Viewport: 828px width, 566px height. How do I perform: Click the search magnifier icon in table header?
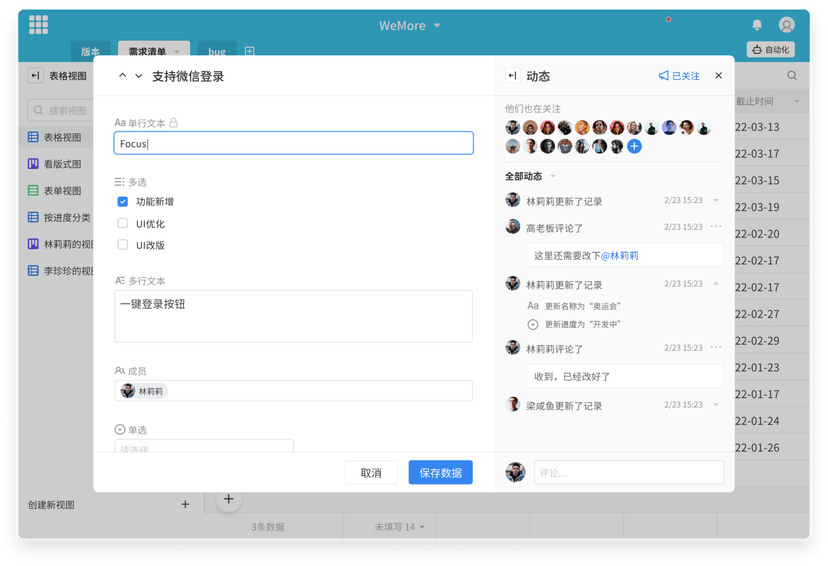[x=792, y=76]
